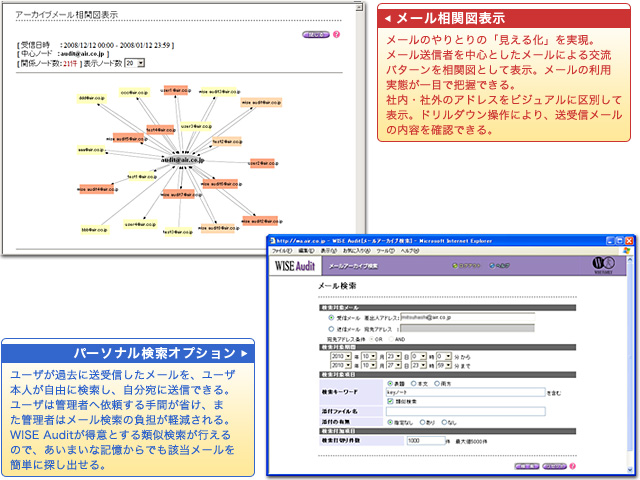The width and height of the screenshot is (640, 480).
Task: Select 両方 as the keyword target
Action: [436, 383]
